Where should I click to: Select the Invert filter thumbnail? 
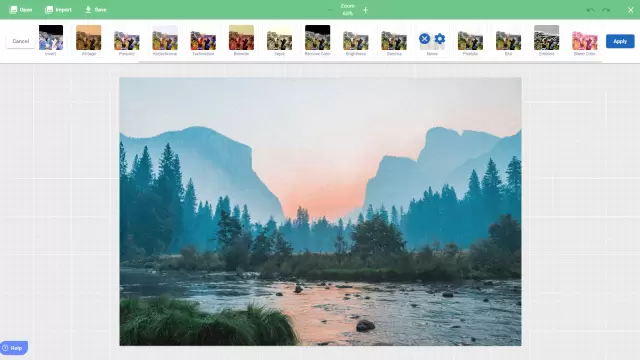pos(51,38)
